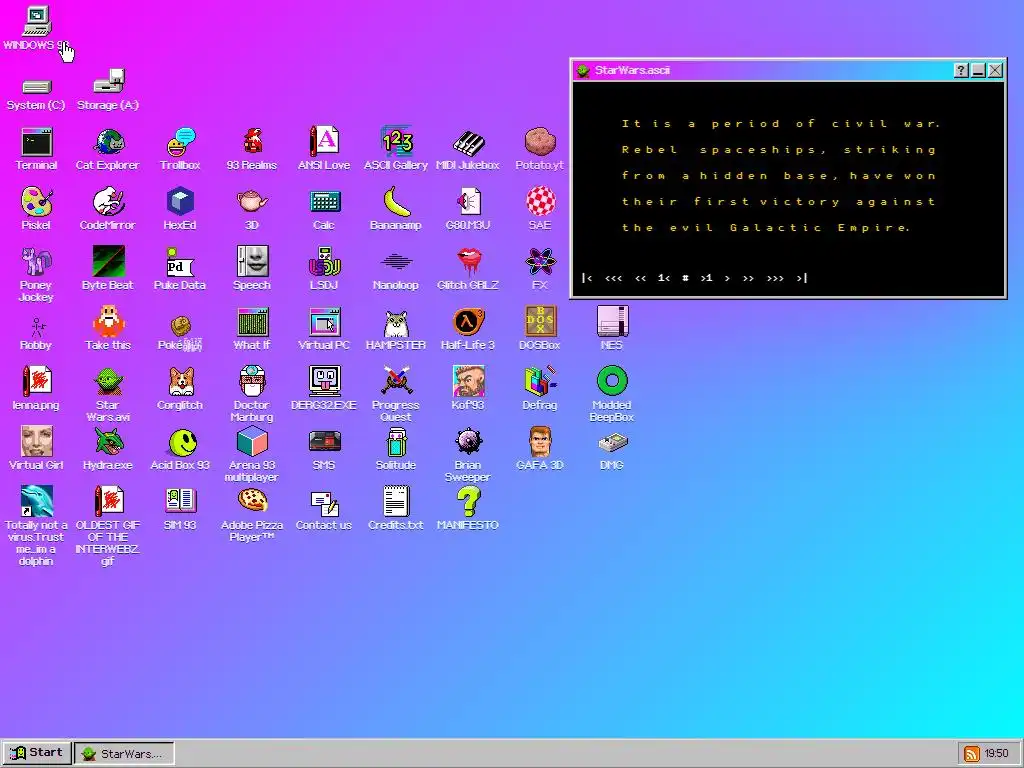Open the Half-Life 3 icon
Image resolution: width=1024 pixels, height=768 pixels.
468,329
